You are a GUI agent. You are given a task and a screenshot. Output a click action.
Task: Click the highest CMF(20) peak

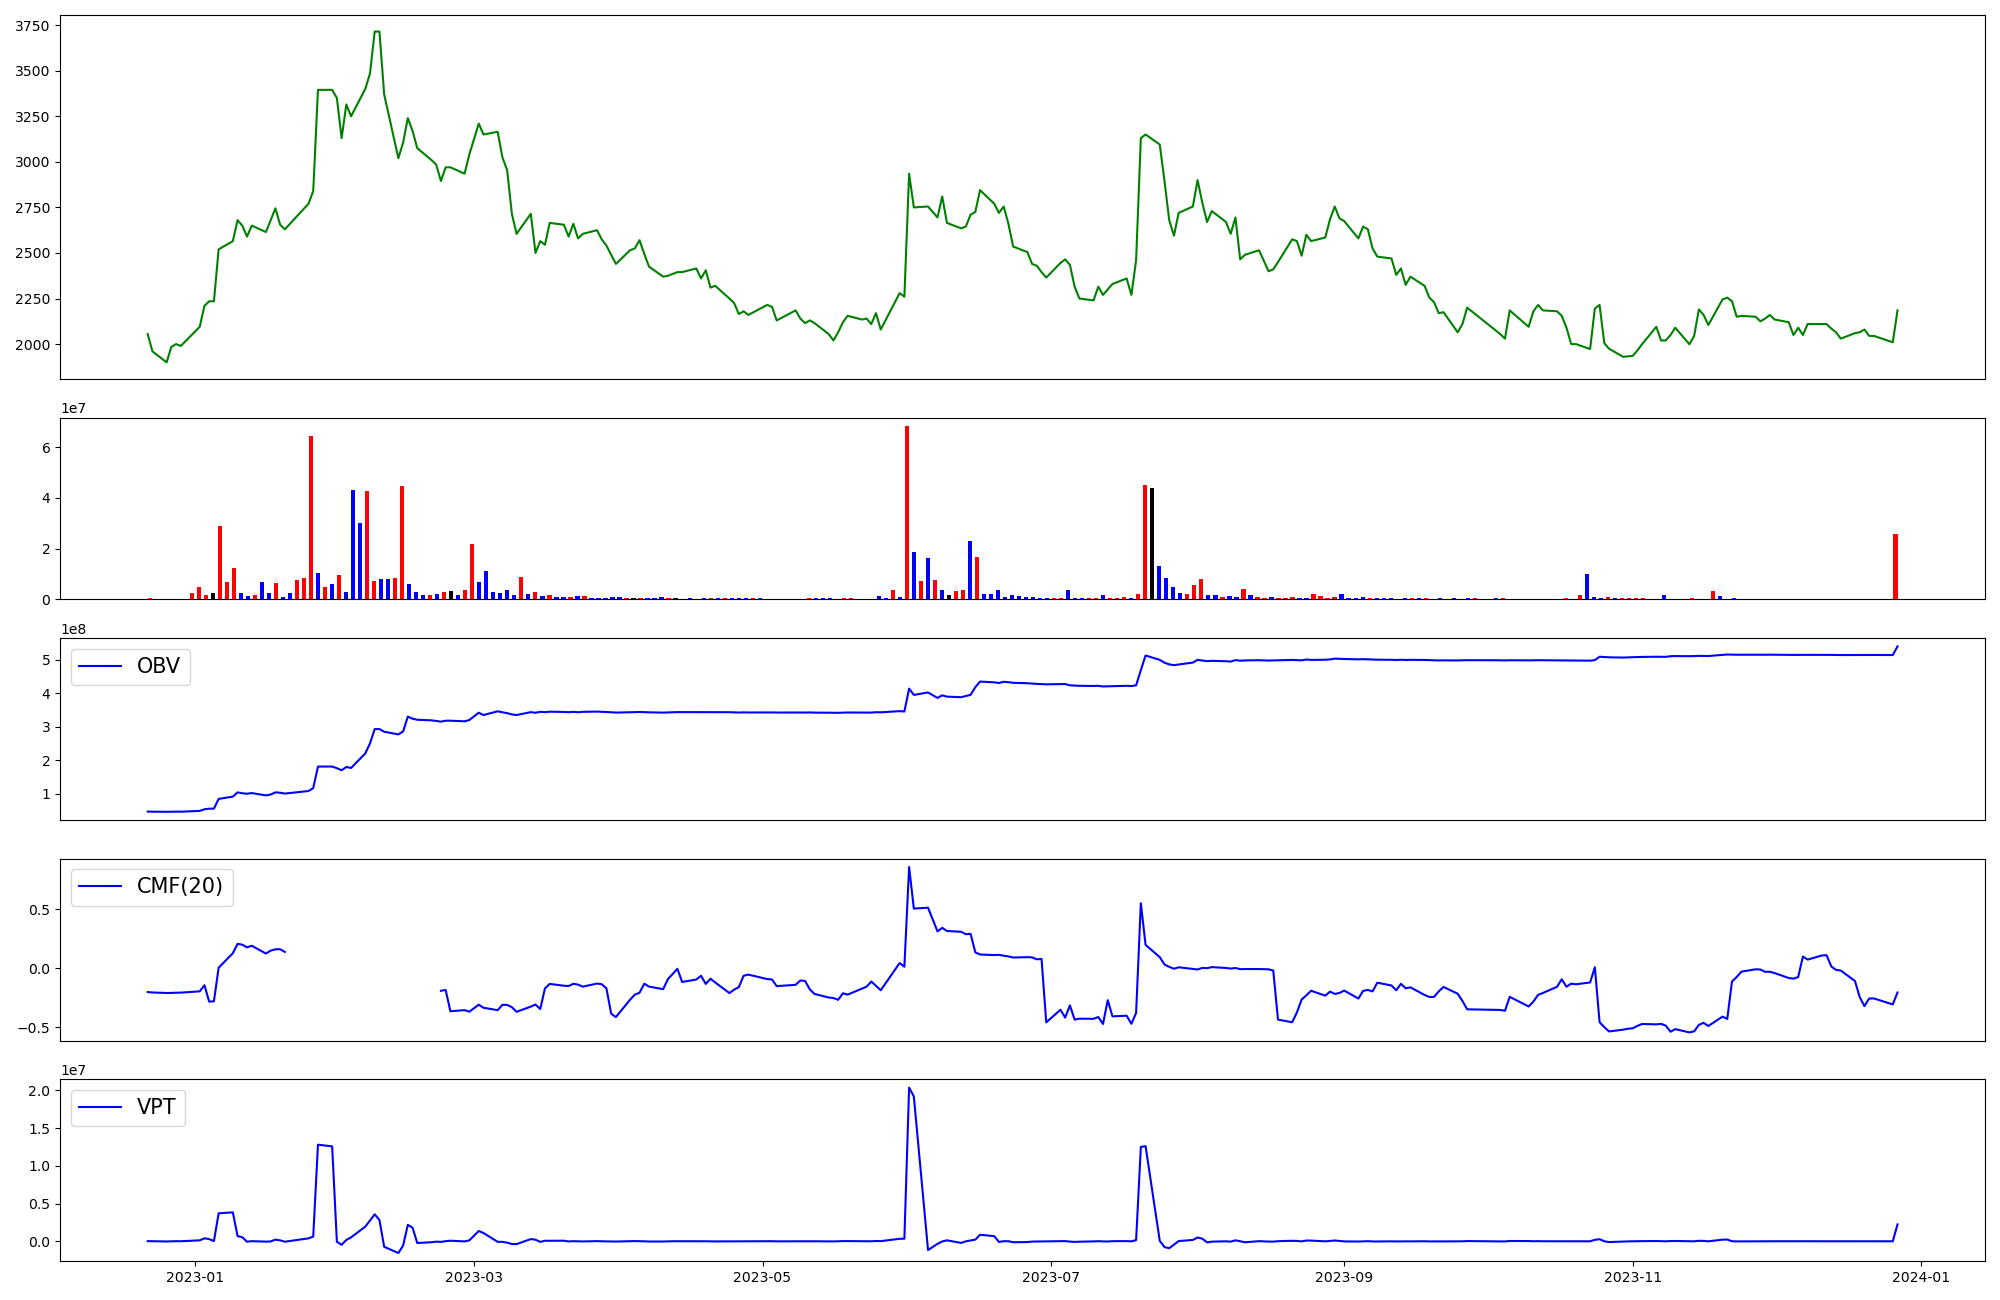pos(909,867)
